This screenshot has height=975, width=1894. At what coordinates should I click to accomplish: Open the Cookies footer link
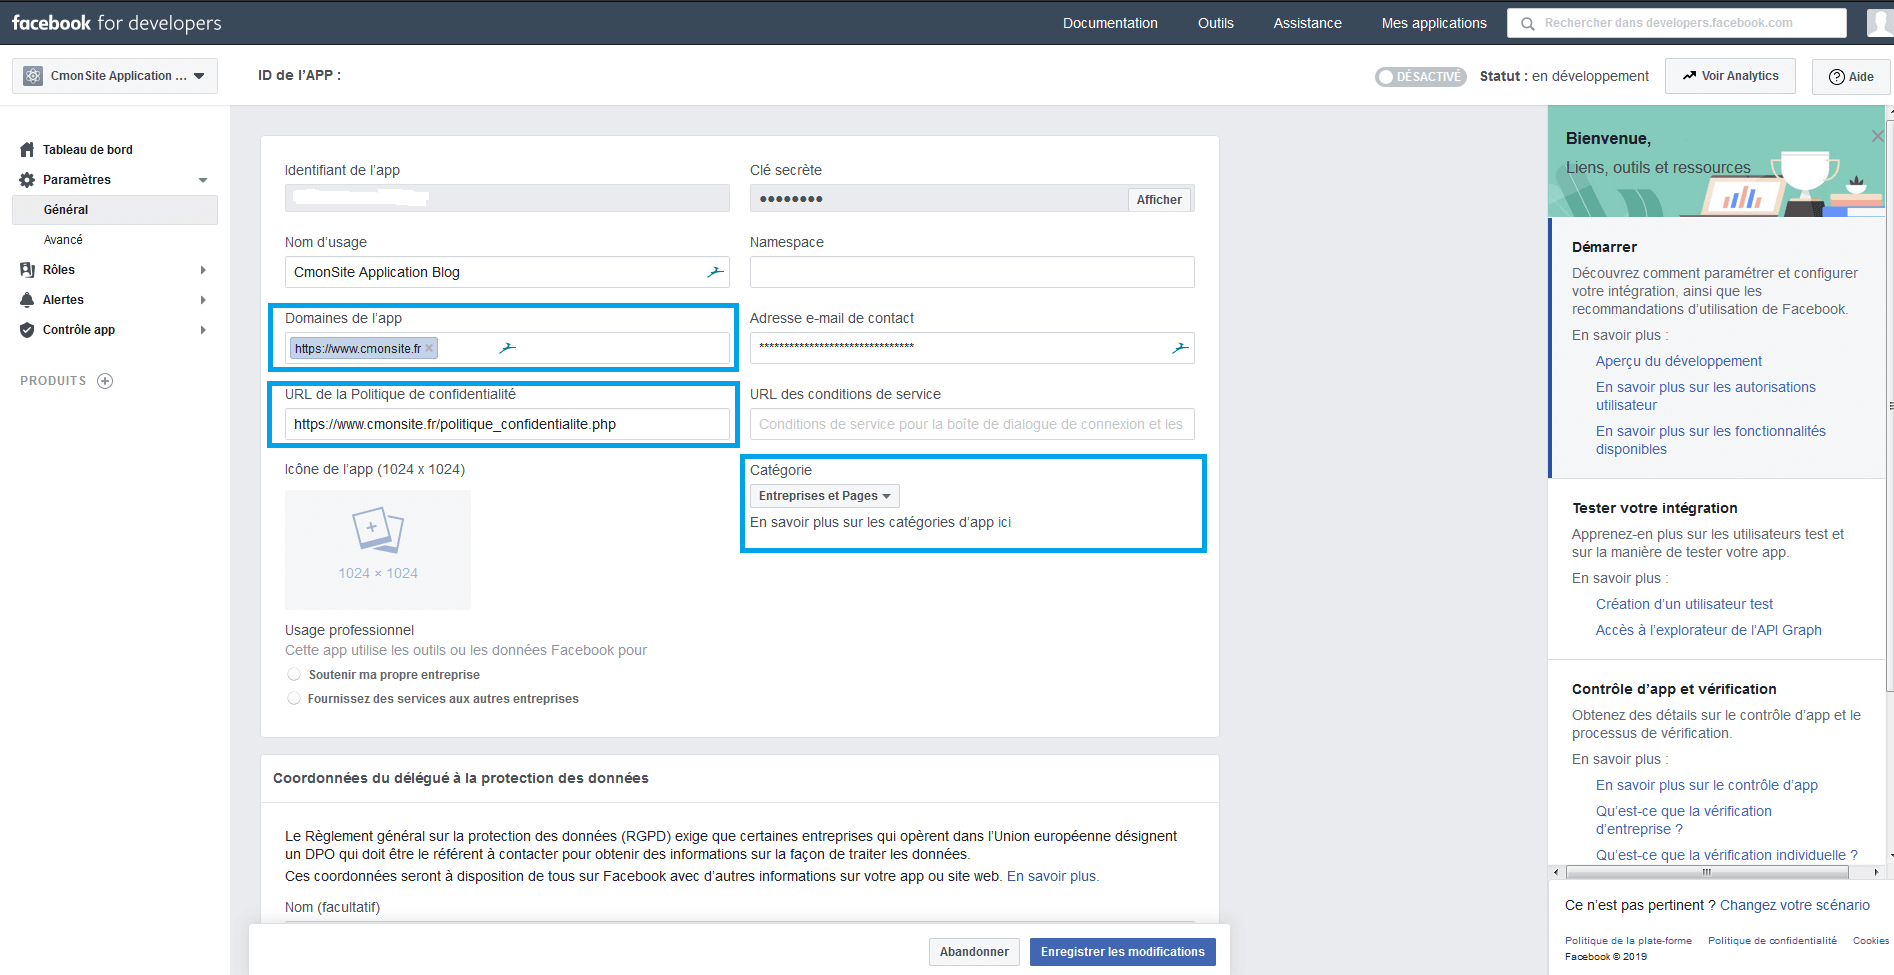pyautogui.click(x=1871, y=940)
